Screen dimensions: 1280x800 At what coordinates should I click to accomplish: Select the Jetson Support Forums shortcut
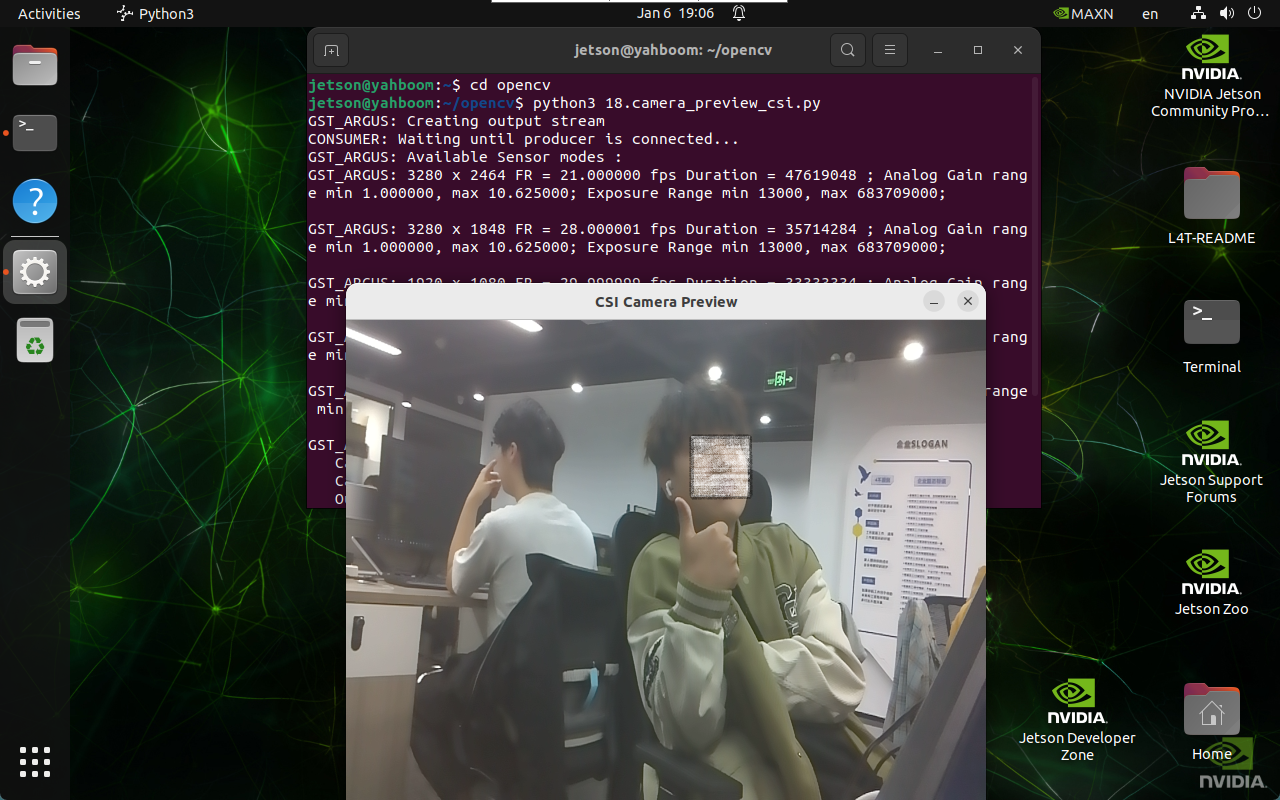coord(1211,460)
